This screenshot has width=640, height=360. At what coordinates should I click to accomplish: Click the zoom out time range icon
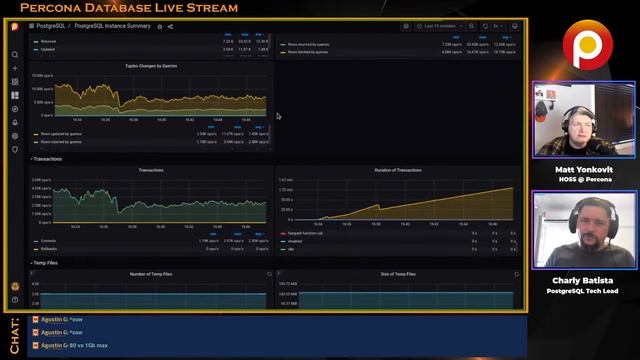pos(471,26)
